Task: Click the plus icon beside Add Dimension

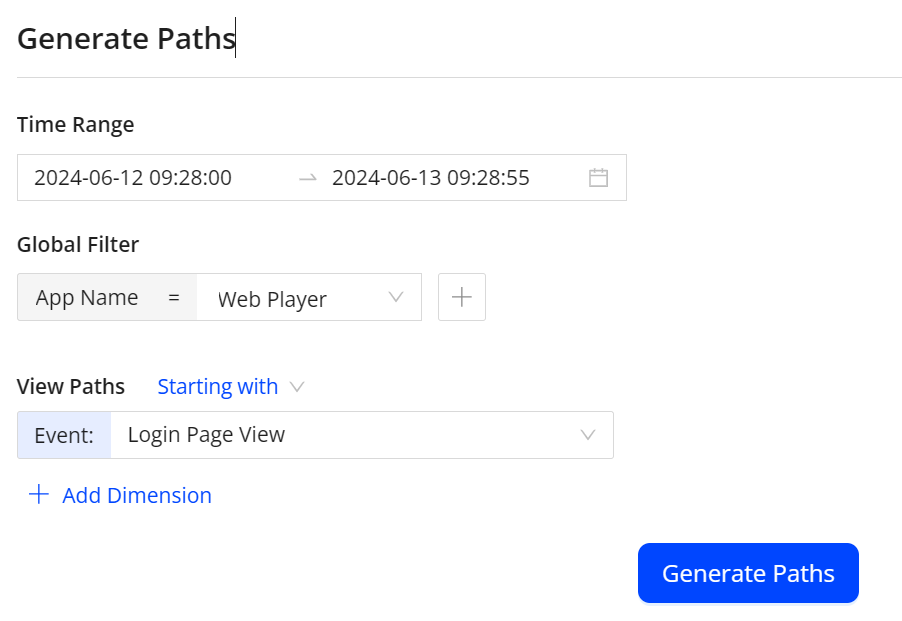Action: [39, 495]
